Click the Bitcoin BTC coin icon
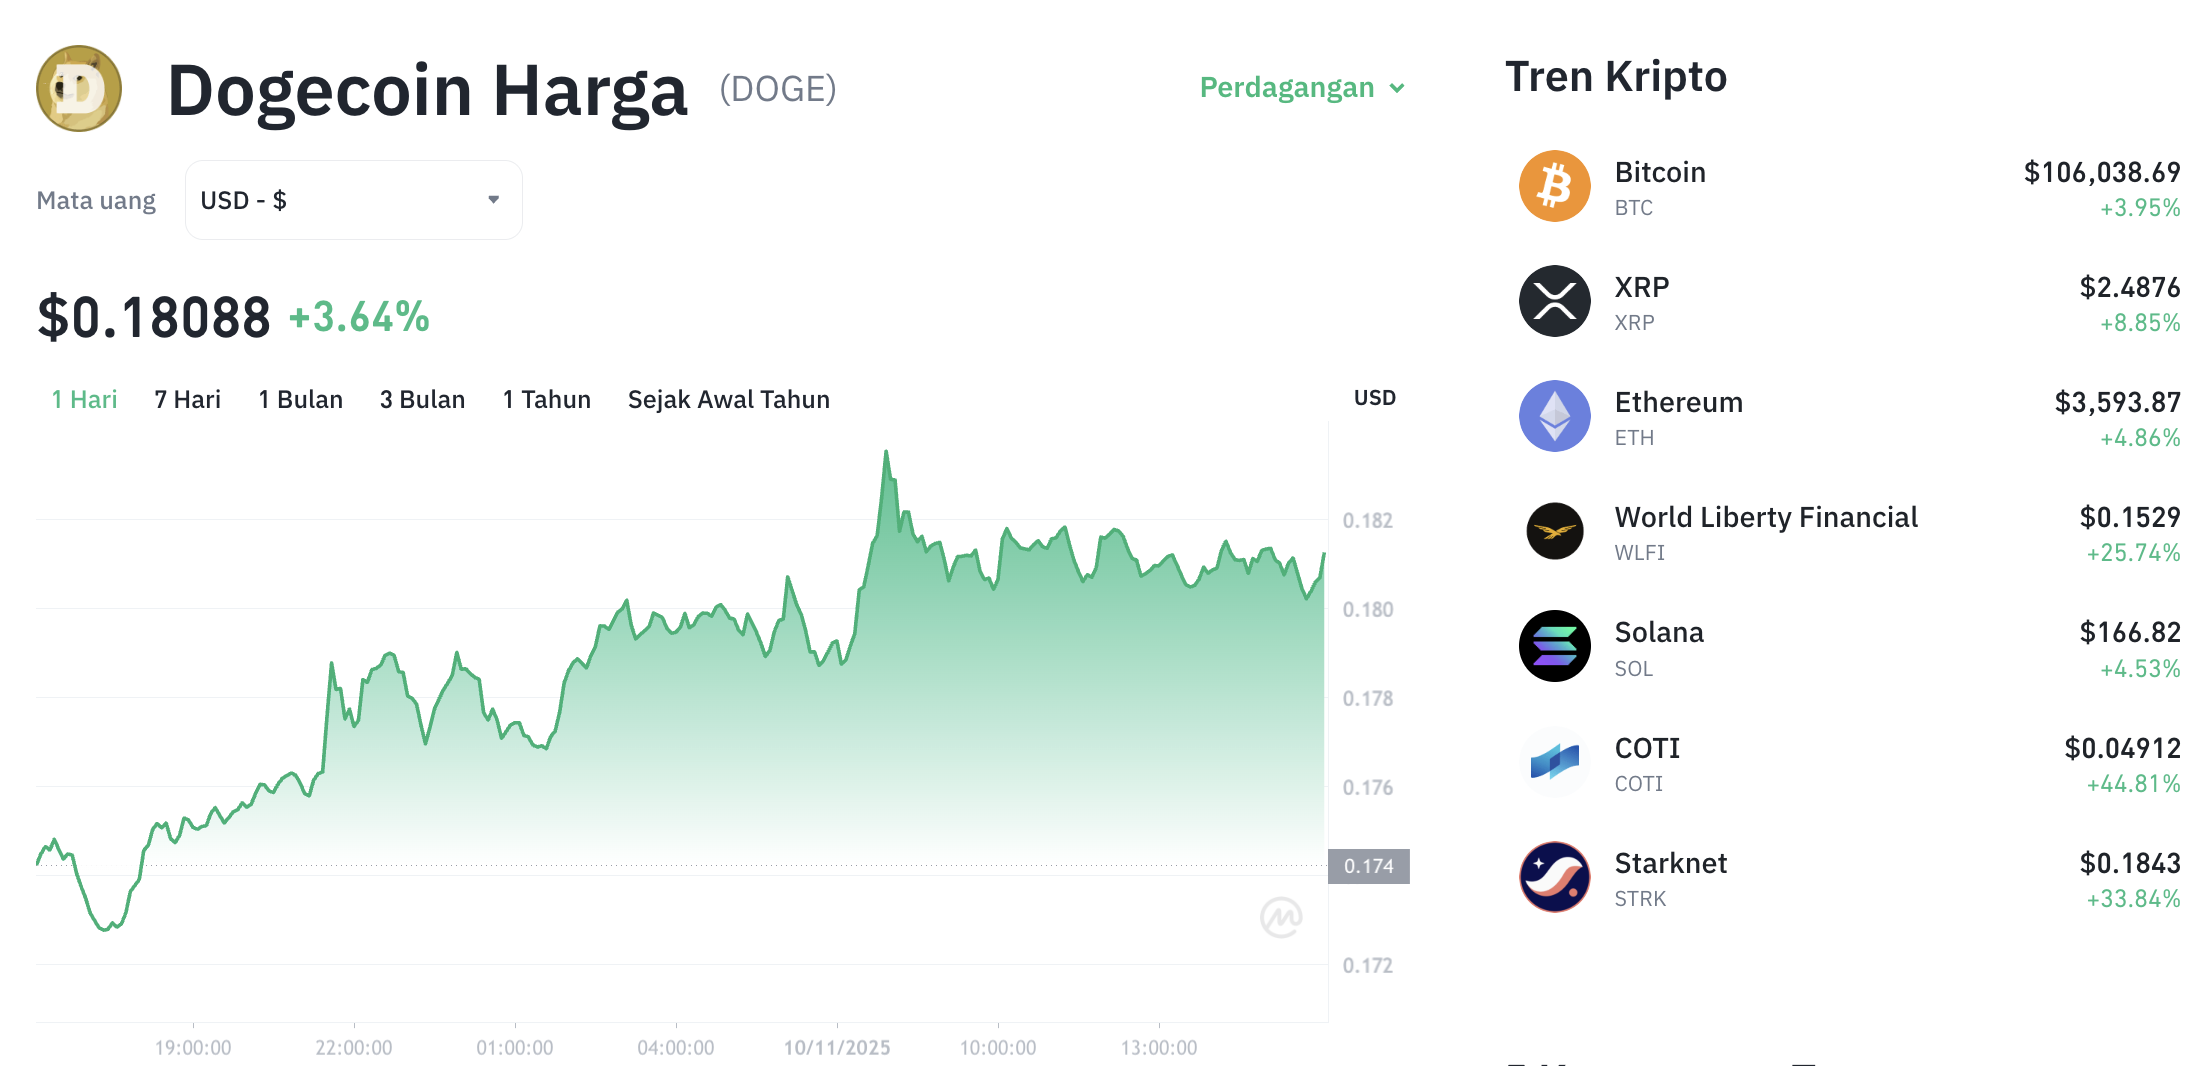 pos(1554,185)
